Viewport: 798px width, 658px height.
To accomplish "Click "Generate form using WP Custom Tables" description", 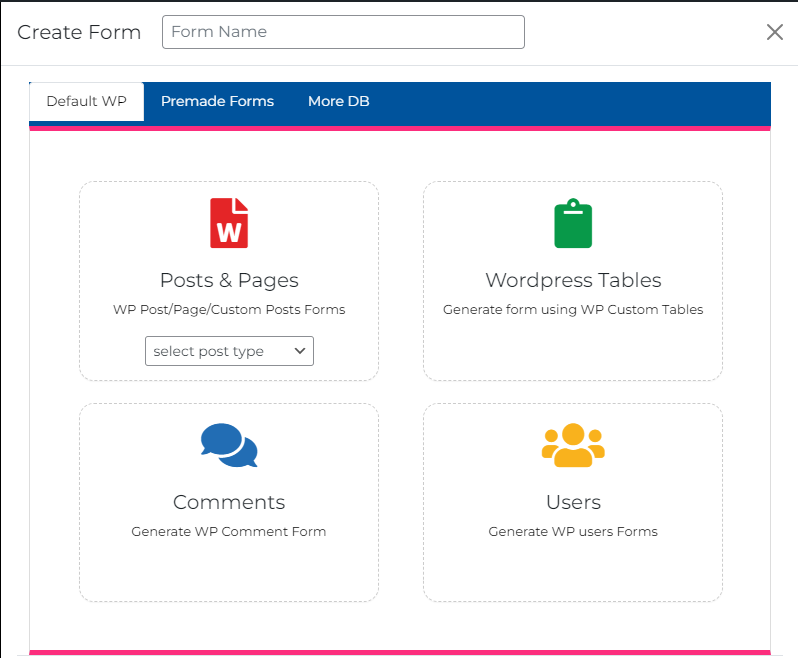I will (573, 310).
